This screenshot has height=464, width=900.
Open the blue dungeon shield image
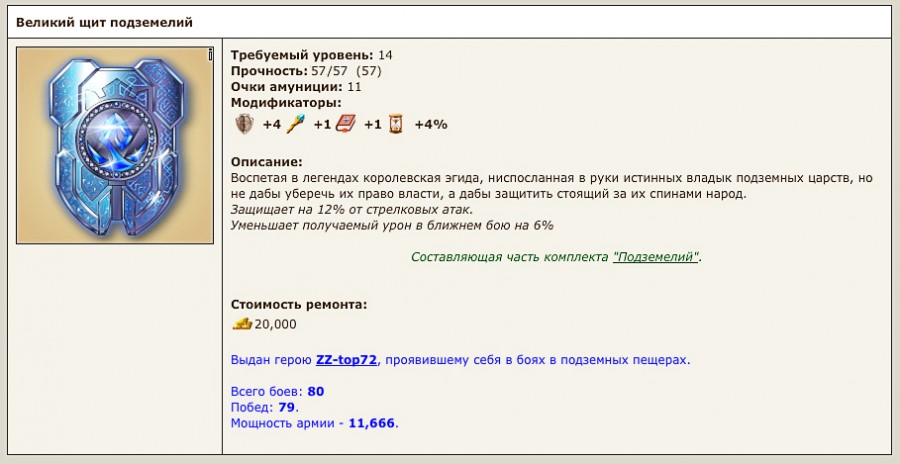pyautogui.click(x=115, y=145)
